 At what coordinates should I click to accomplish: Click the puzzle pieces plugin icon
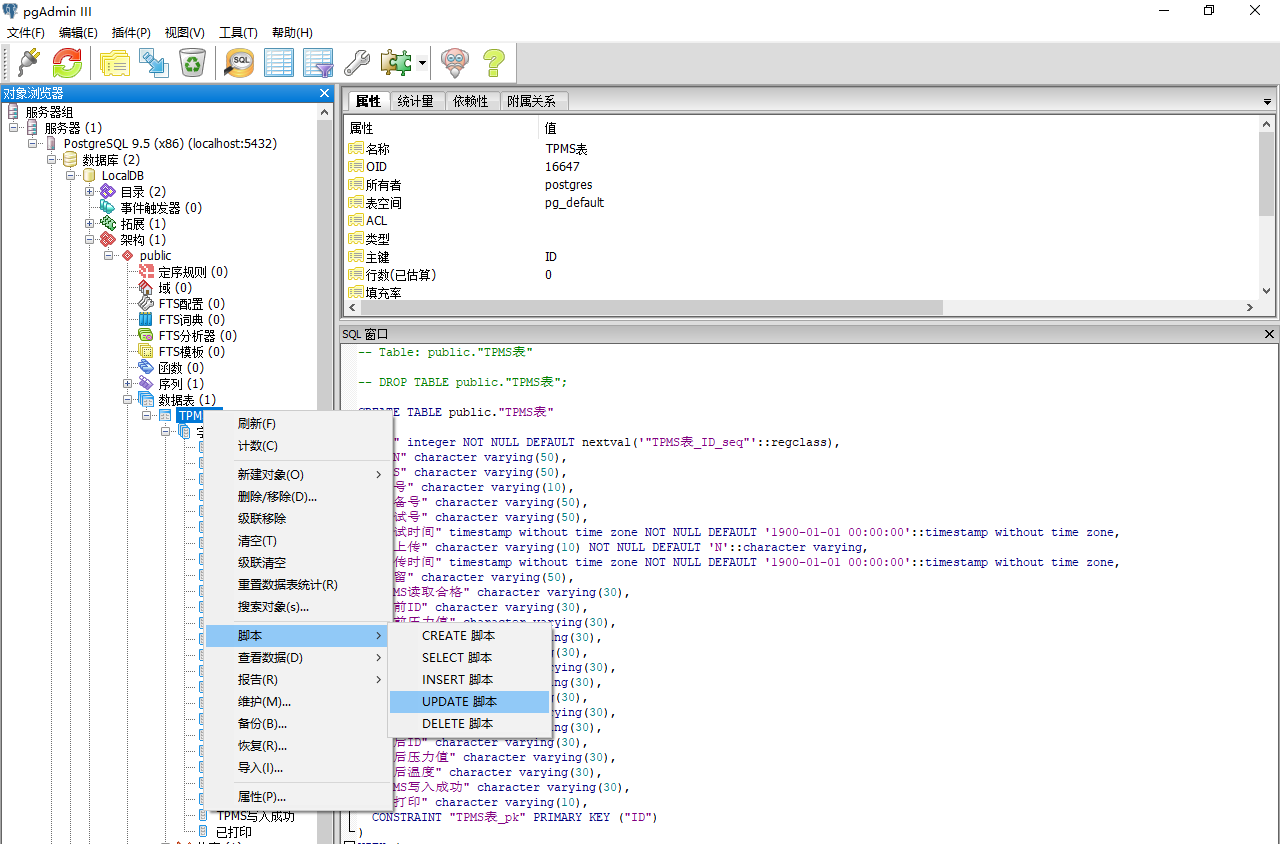click(396, 63)
